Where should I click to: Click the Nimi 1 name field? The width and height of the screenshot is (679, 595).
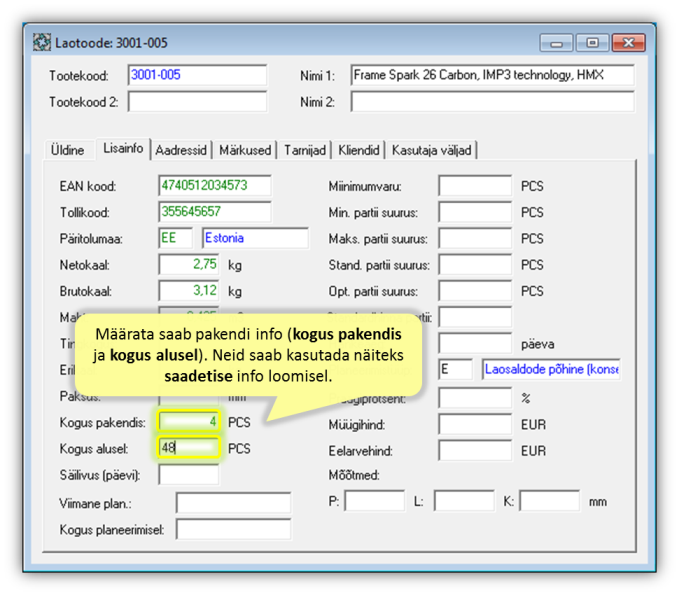point(492,75)
